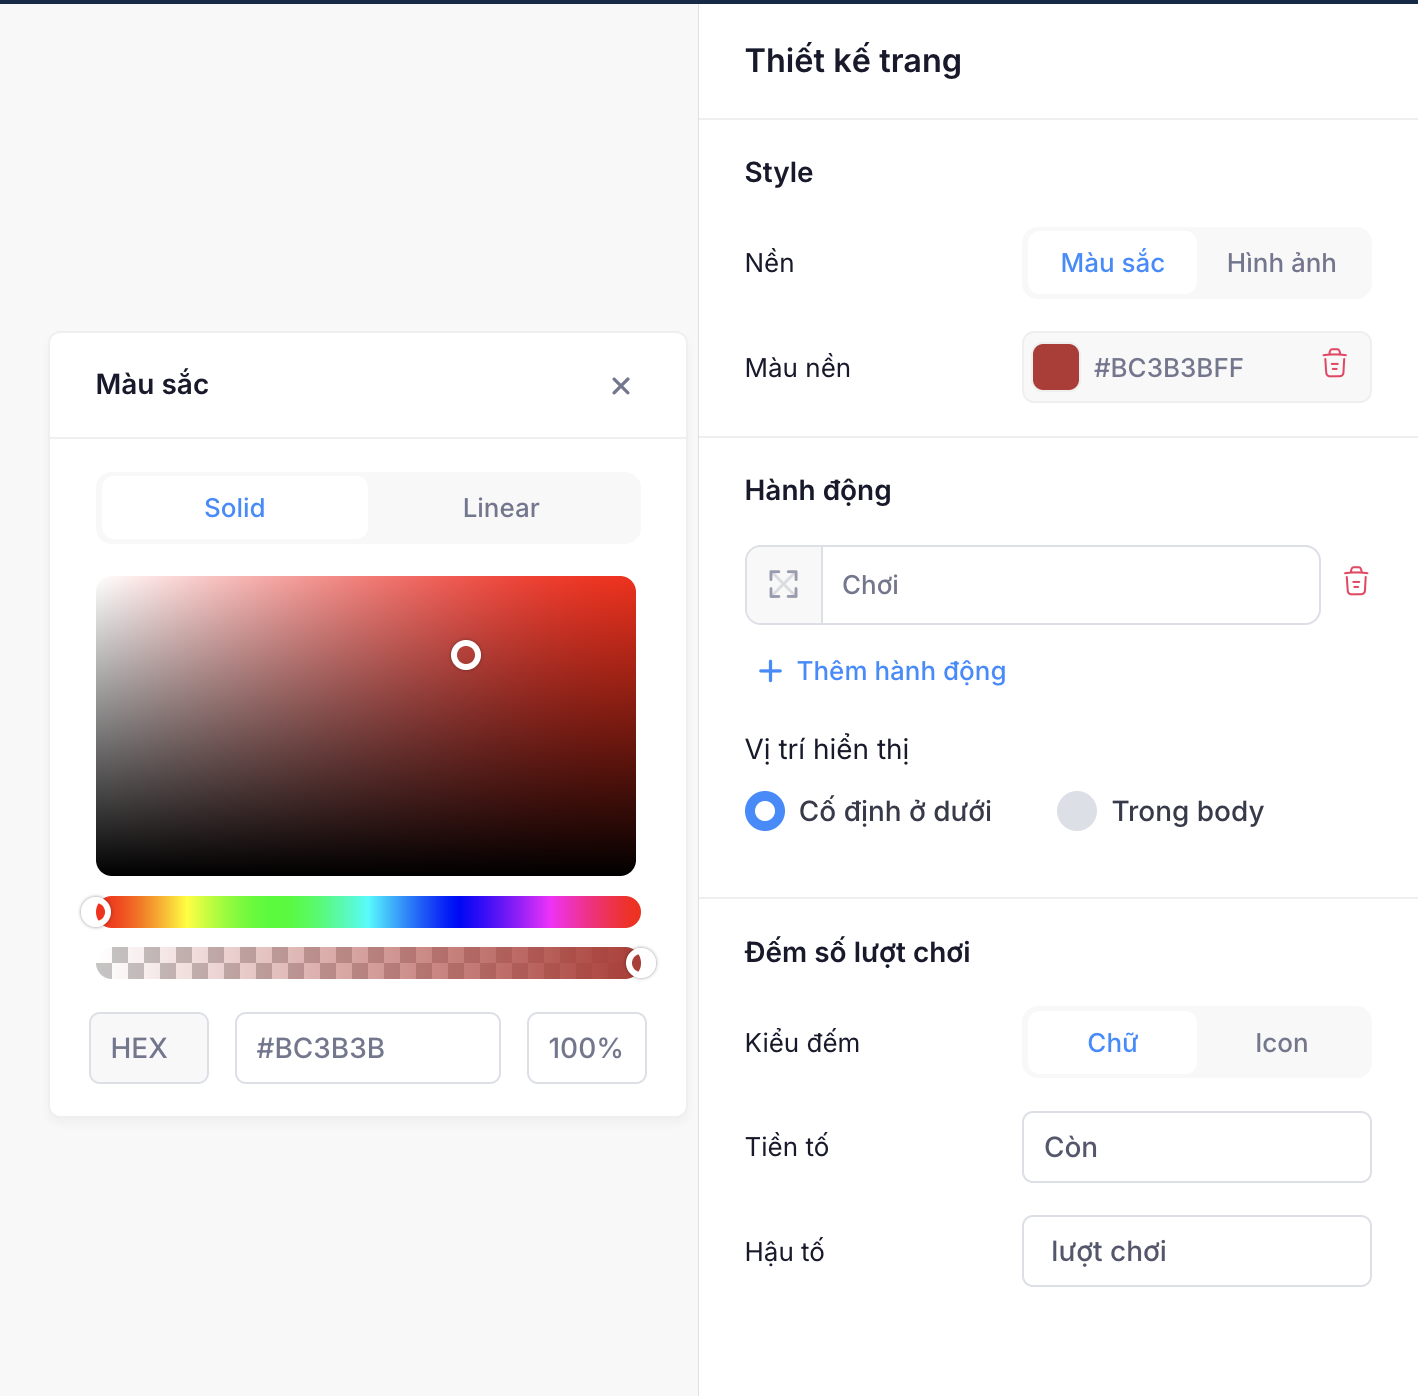
Task: Set counter type to Icon
Action: pyautogui.click(x=1281, y=1043)
